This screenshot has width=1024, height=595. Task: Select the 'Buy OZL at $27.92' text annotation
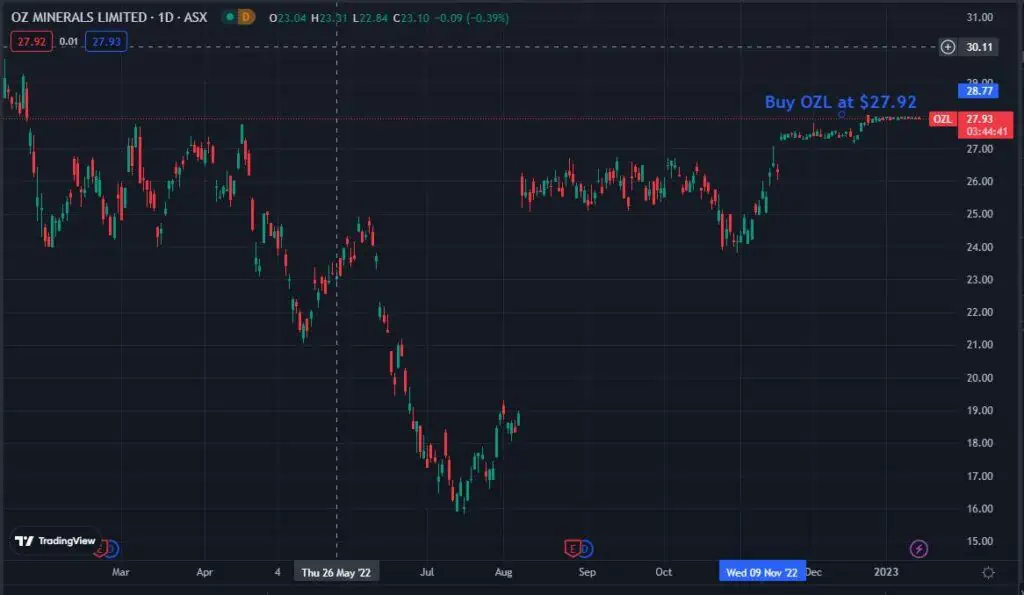click(x=840, y=101)
